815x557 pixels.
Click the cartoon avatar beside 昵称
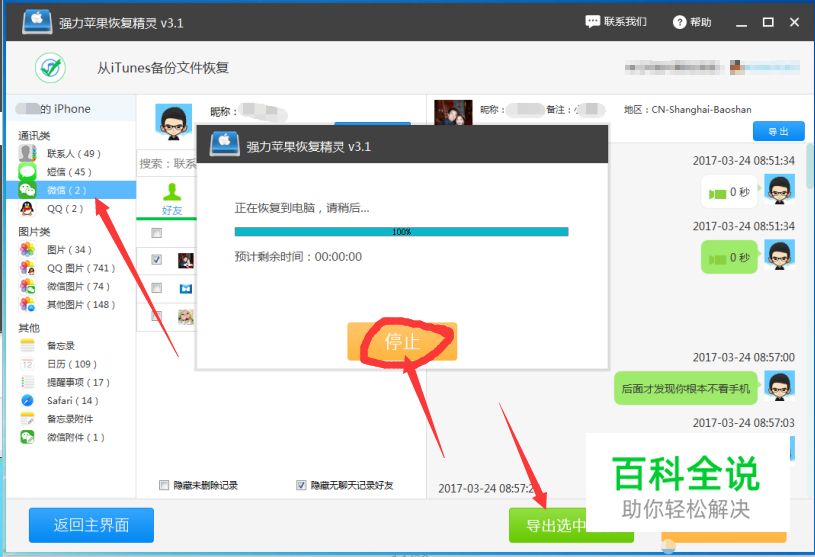click(174, 122)
